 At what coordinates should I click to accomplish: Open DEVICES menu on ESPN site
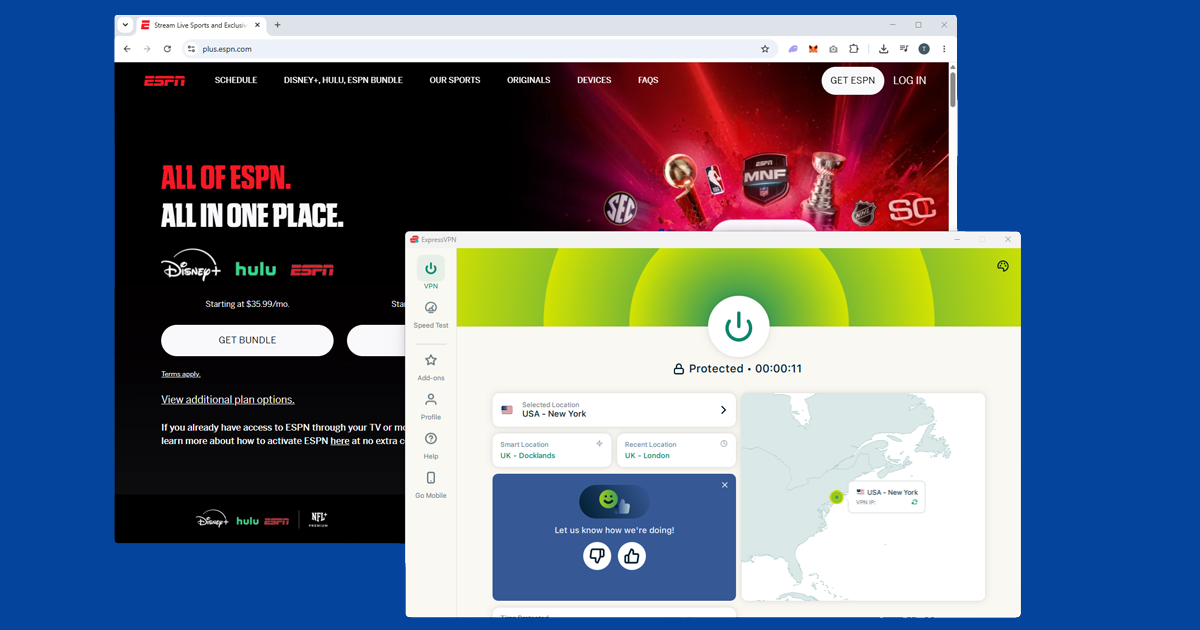click(594, 80)
